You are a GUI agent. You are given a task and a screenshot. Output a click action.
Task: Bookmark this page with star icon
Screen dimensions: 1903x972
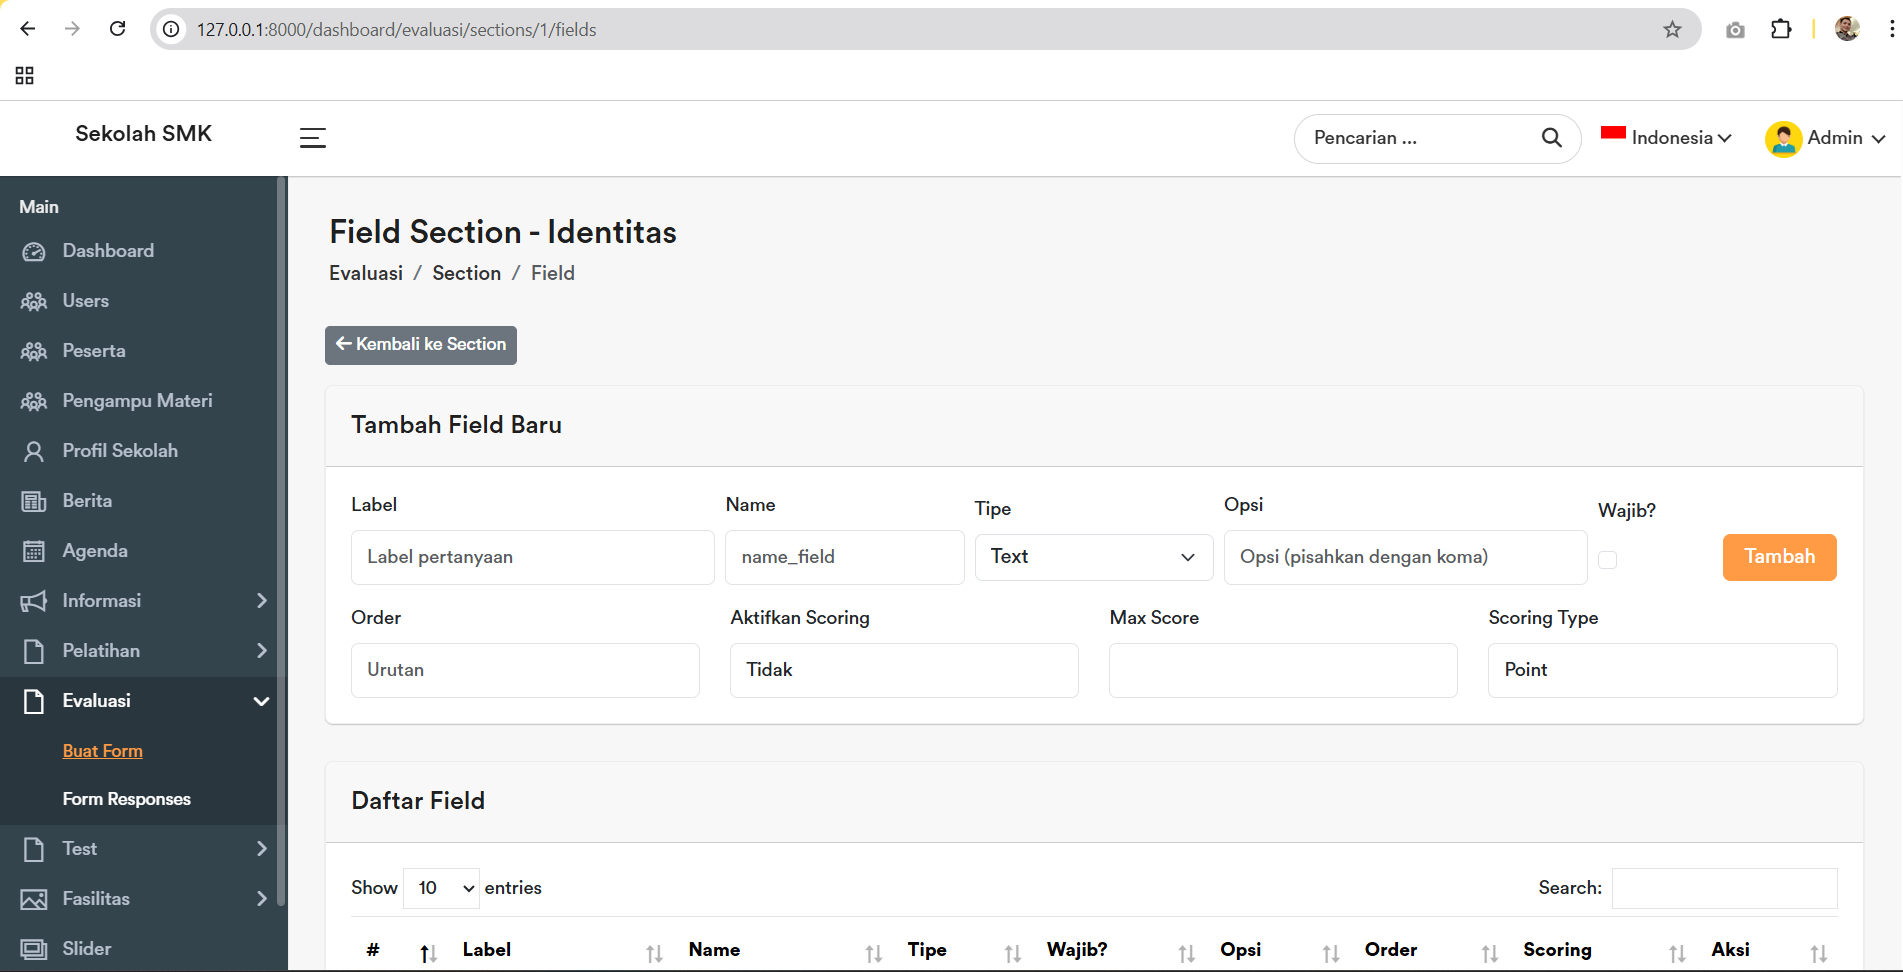[x=1672, y=30]
